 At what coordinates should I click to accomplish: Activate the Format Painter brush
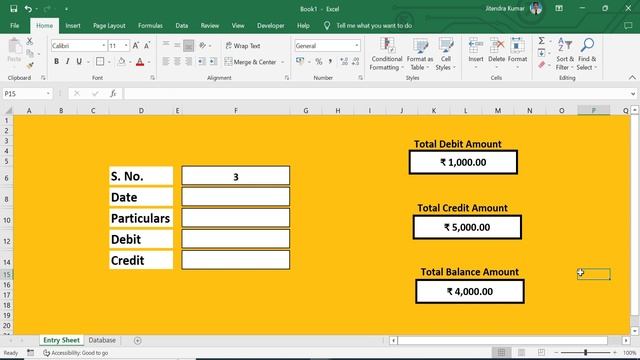pos(29,65)
